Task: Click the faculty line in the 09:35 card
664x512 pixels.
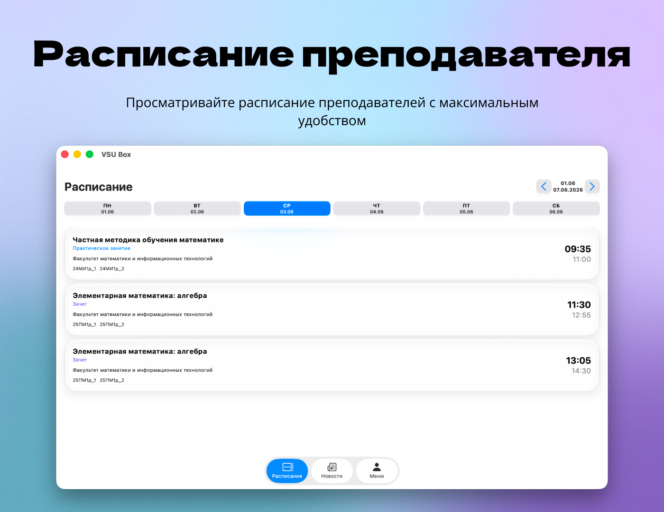Action: [143, 259]
